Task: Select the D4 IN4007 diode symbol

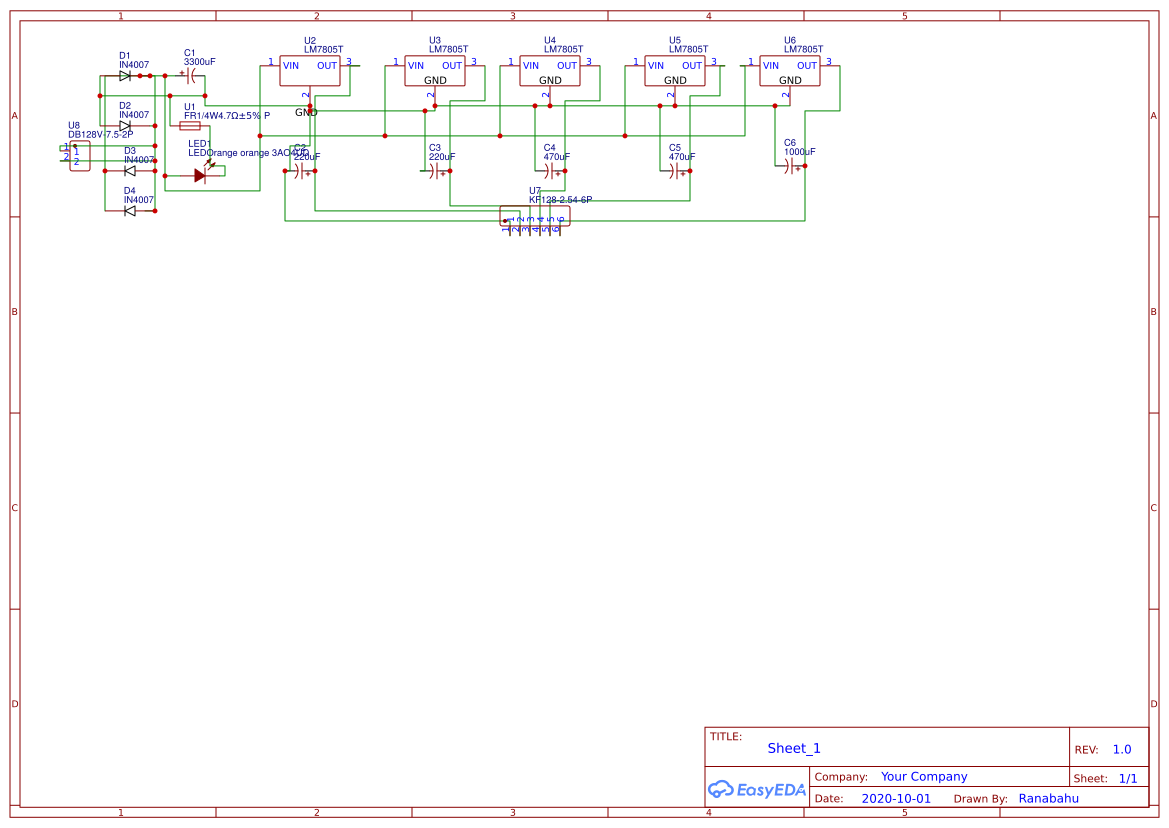Action: coord(128,211)
